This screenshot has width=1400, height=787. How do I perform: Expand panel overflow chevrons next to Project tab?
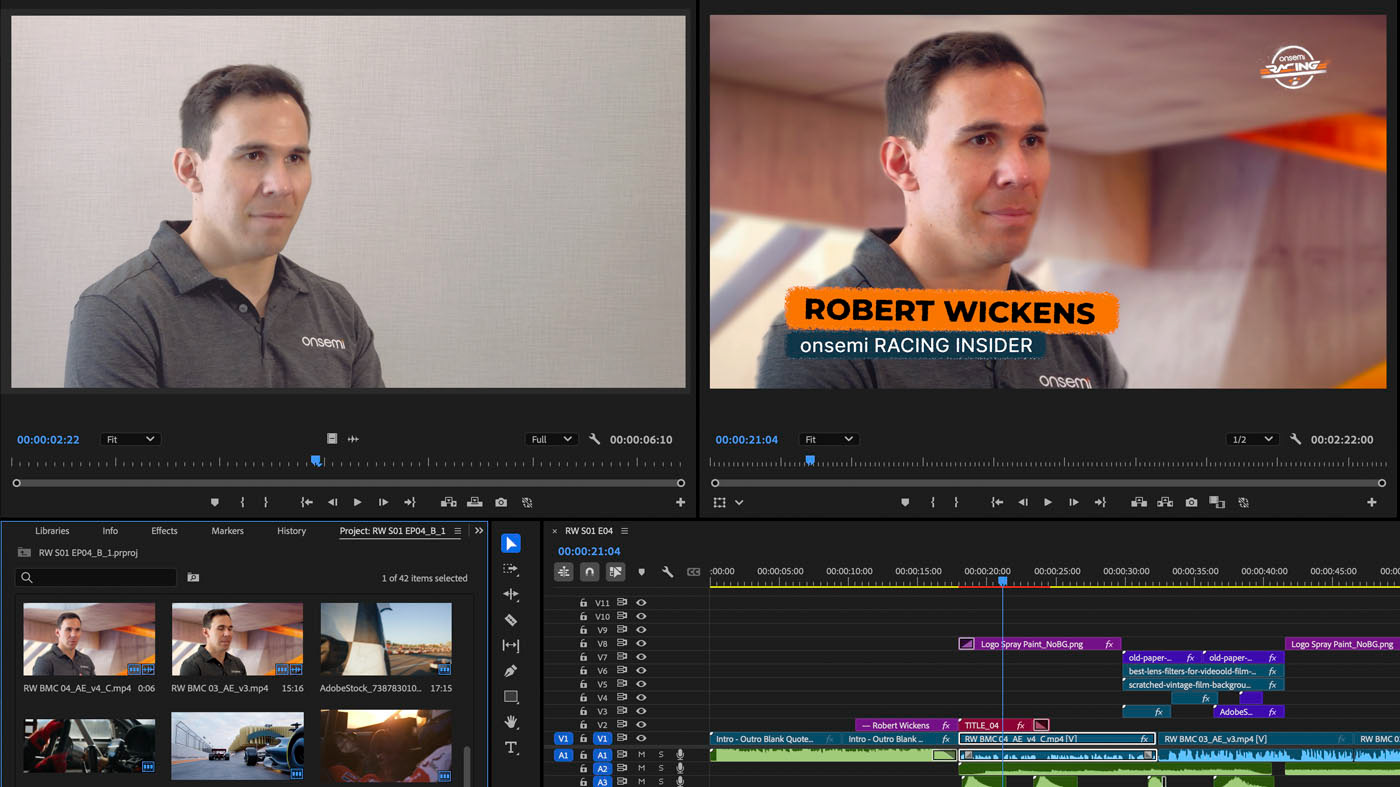click(479, 531)
